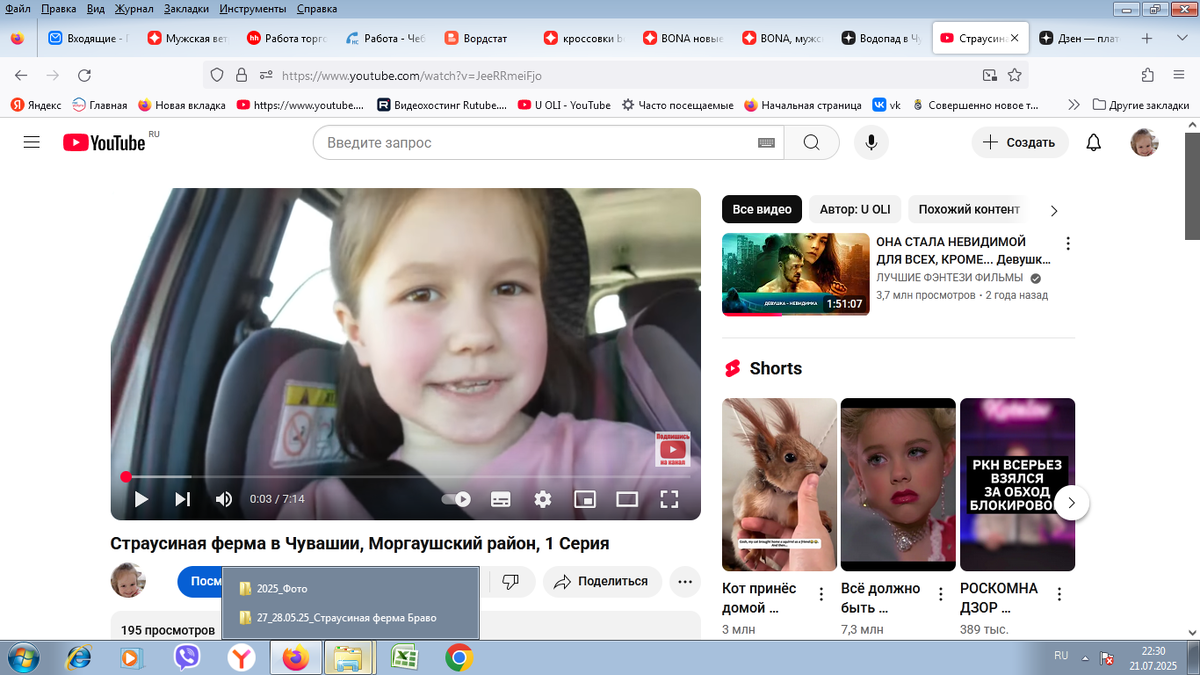Screen dimensions: 1200x675
Task: Play the video
Action: [142, 499]
